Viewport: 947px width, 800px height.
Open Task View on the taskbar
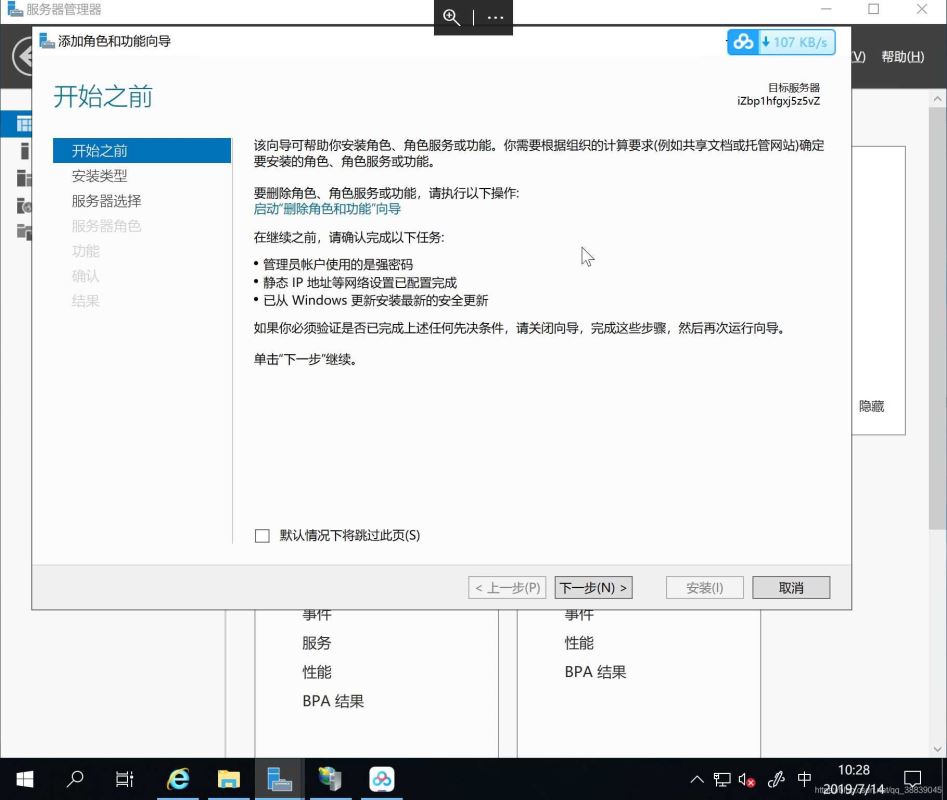click(x=125, y=779)
